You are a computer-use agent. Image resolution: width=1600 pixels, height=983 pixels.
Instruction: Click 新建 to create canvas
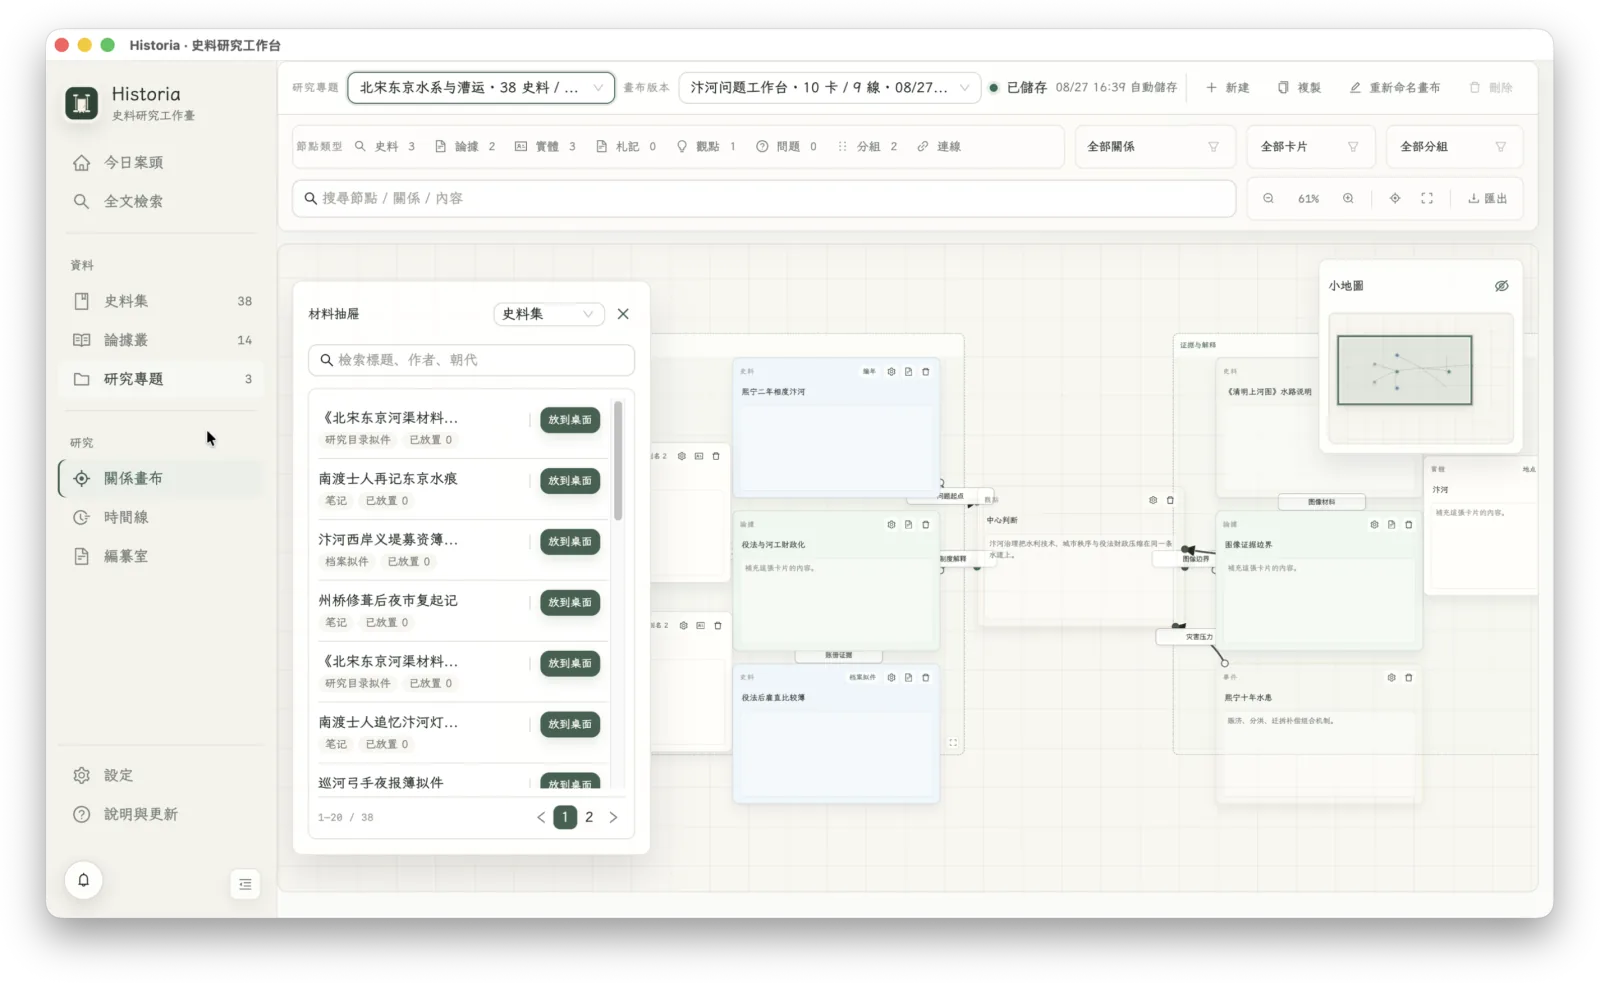[1228, 87]
